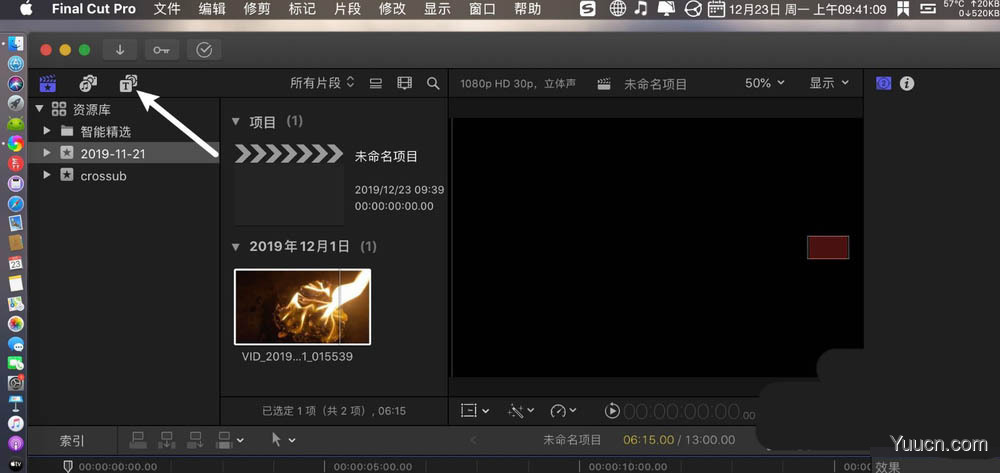Open the 显示 view options dropdown
The height and width of the screenshot is (473, 1000).
(x=829, y=84)
